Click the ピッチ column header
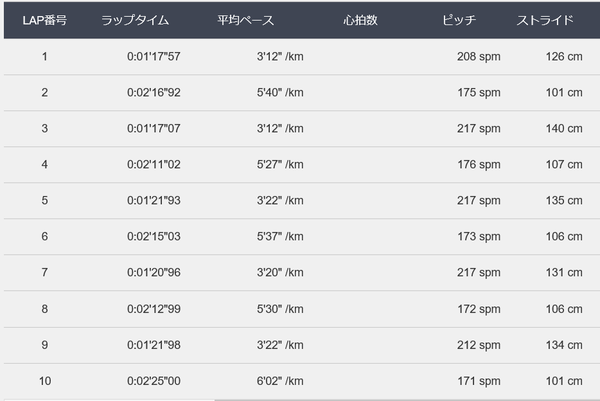This screenshot has height=401, width=600. click(459, 20)
